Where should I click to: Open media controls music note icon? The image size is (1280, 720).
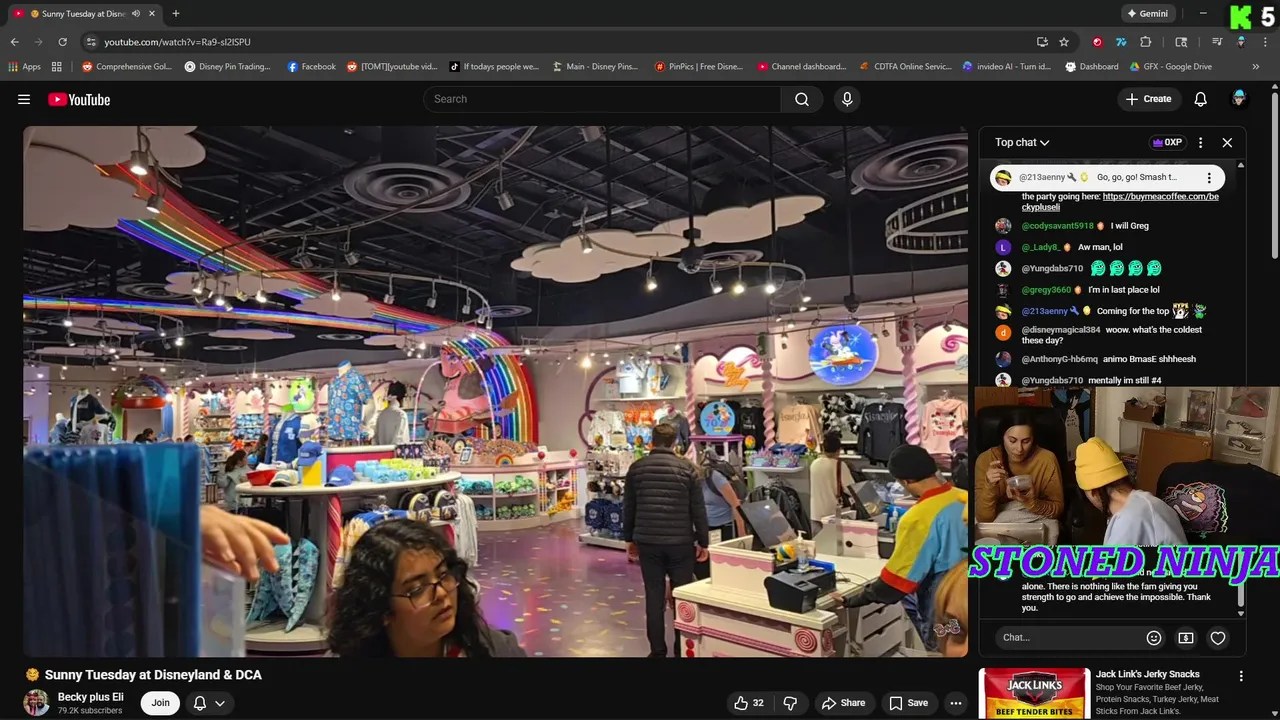pos(1217,42)
